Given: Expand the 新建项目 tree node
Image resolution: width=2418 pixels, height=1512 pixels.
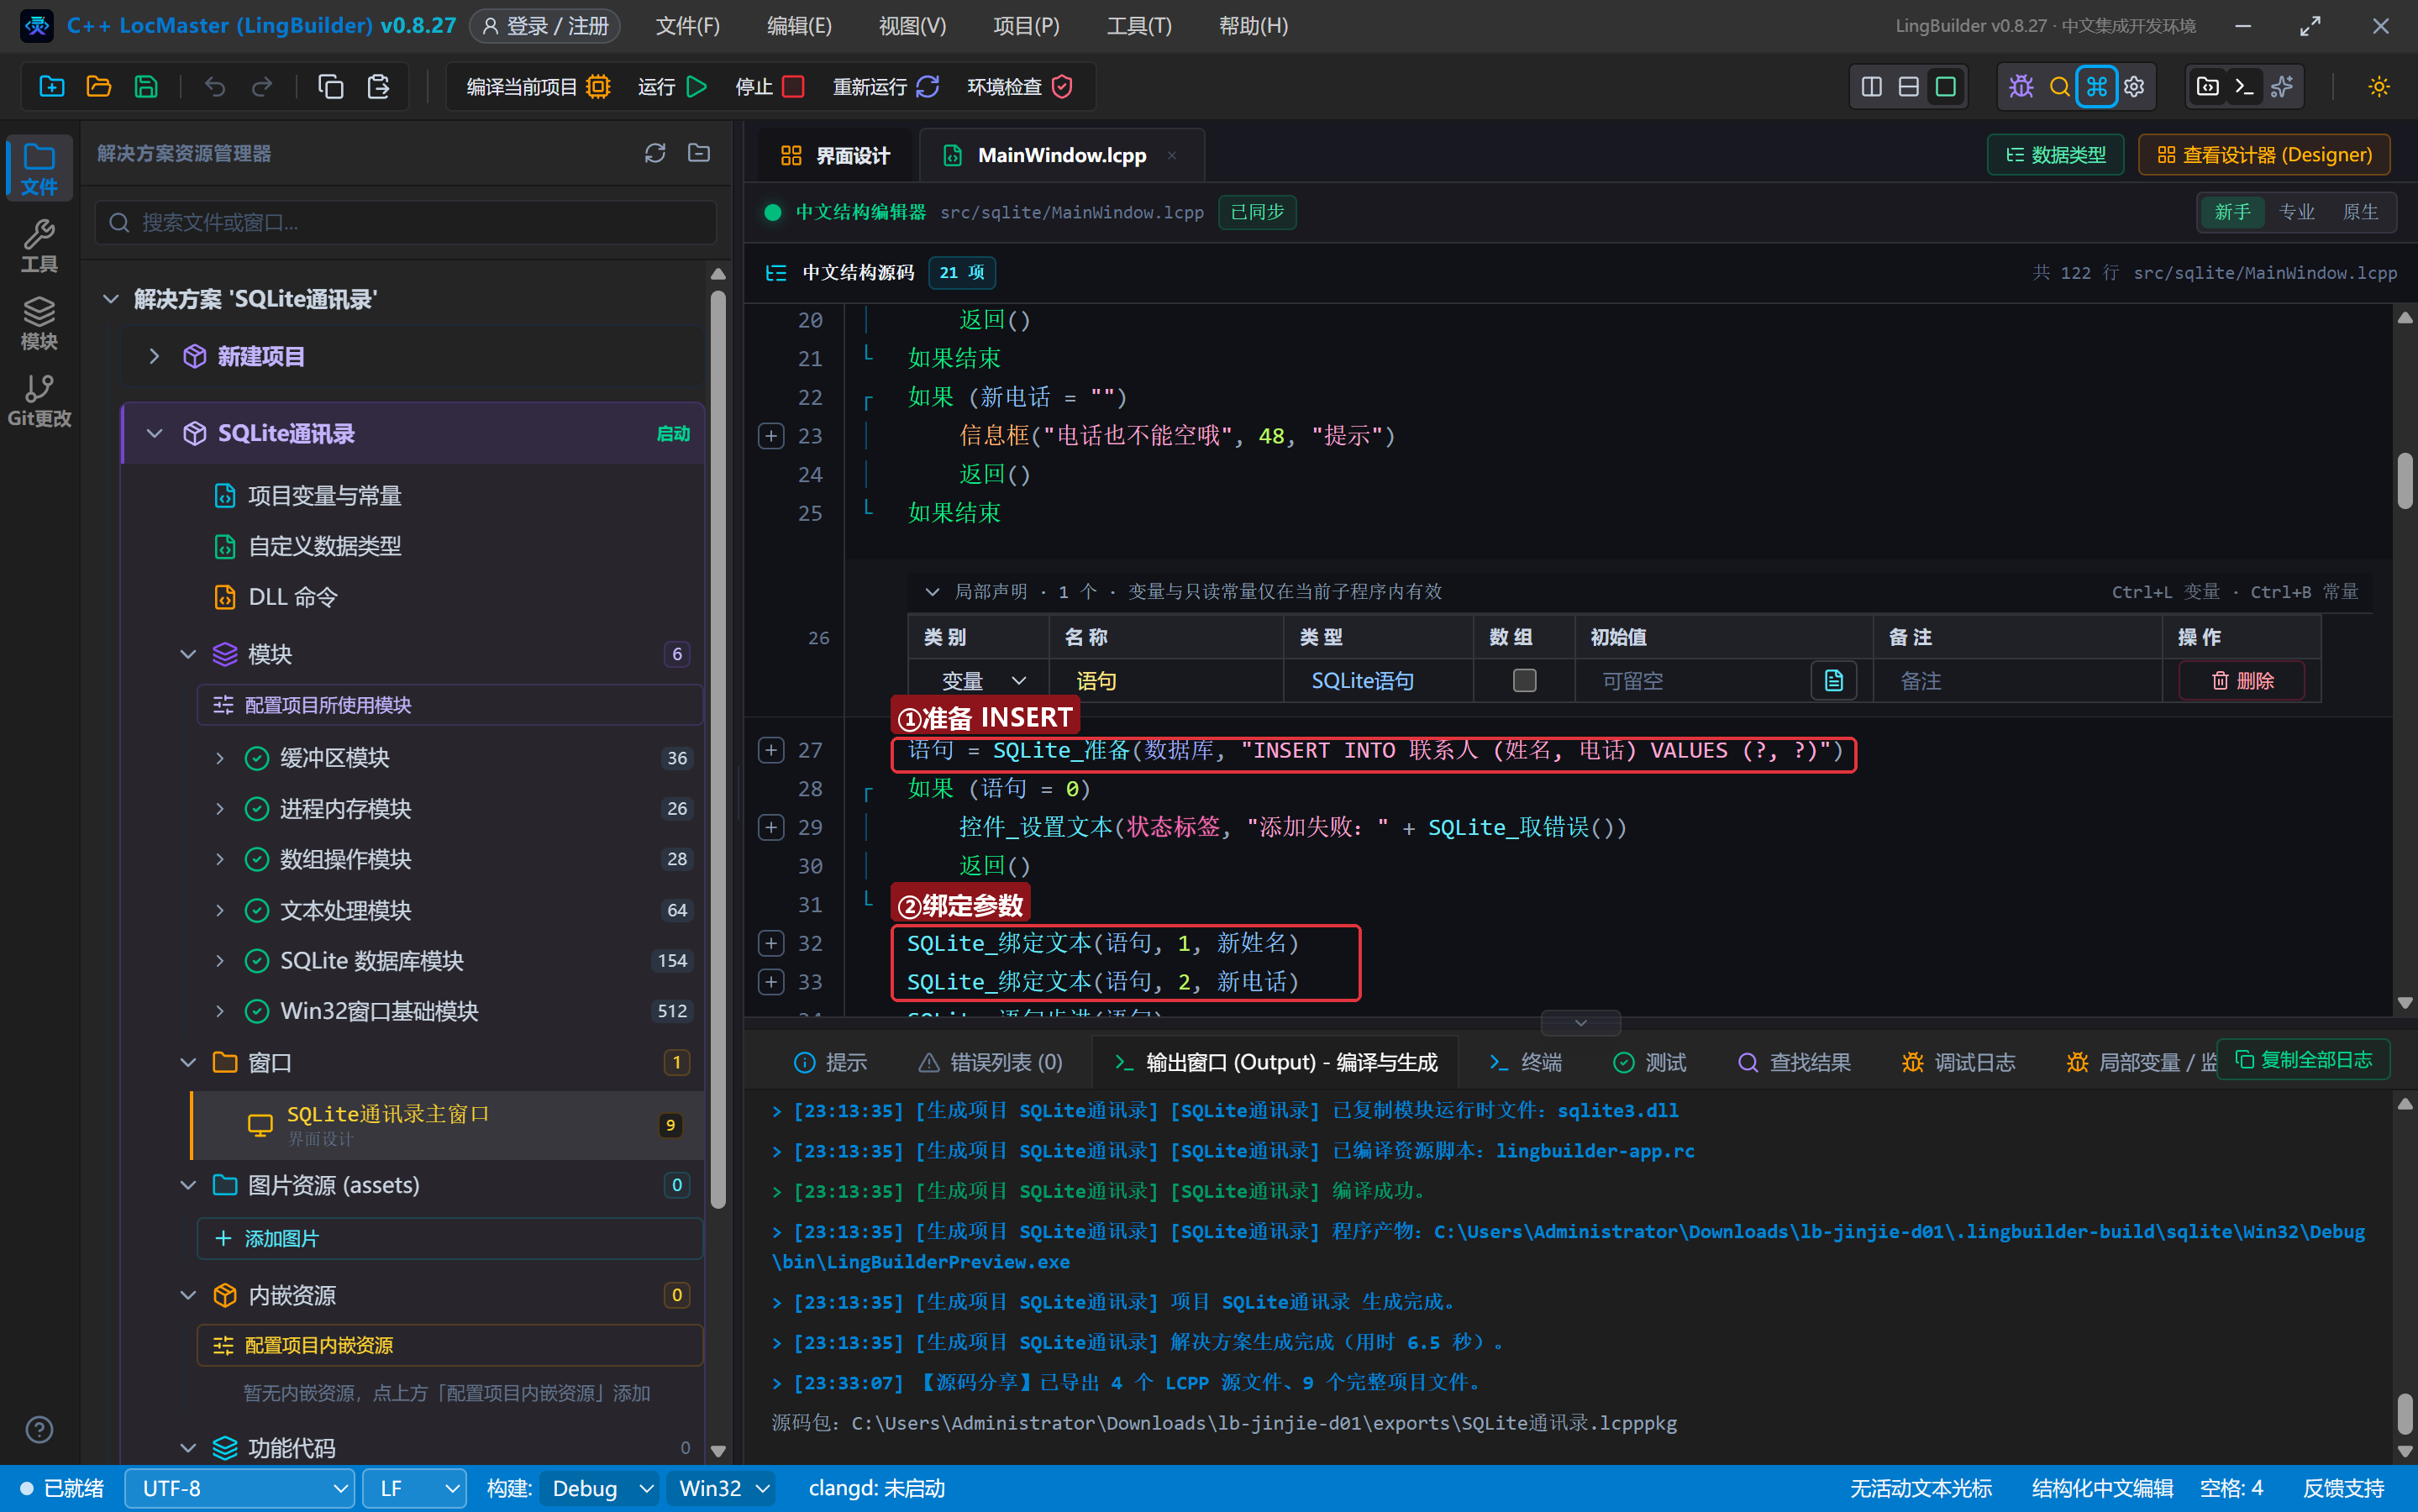Looking at the screenshot, I should (154, 356).
